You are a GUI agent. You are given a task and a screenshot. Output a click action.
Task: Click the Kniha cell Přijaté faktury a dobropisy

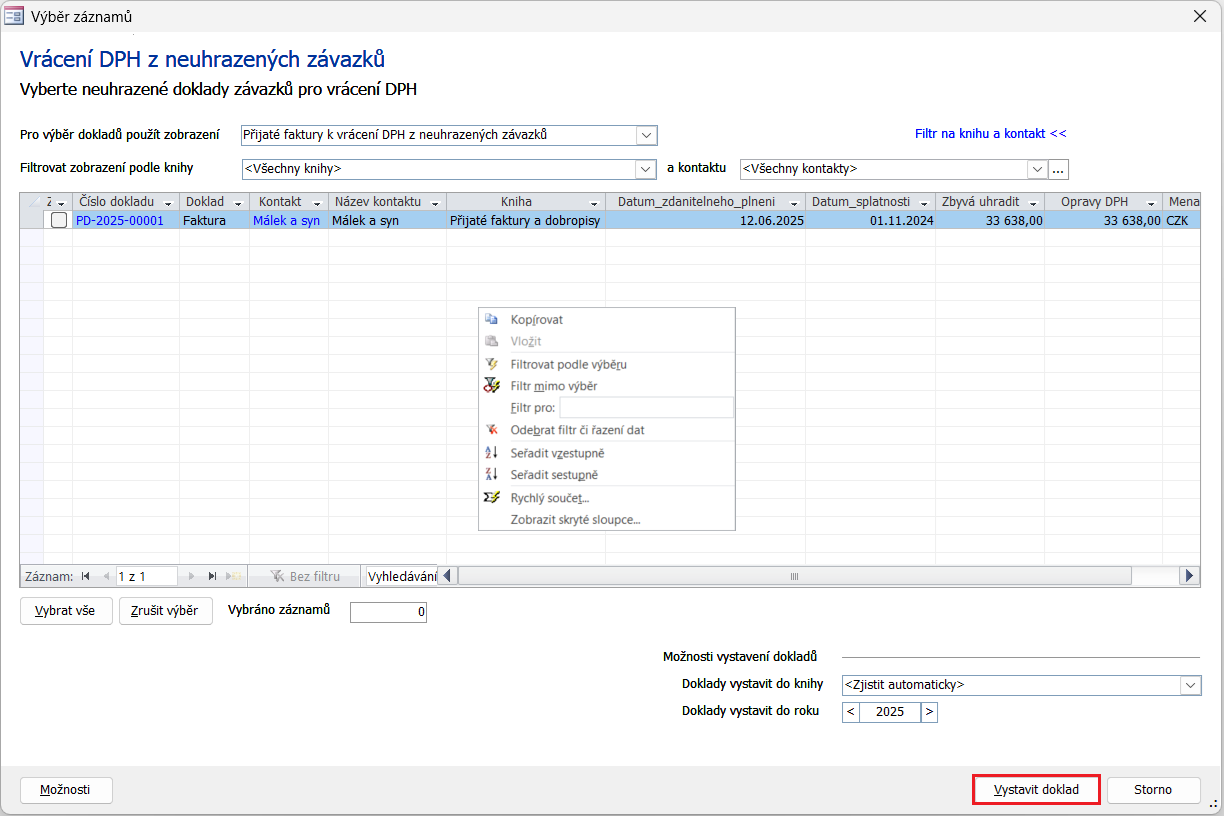(525, 220)
